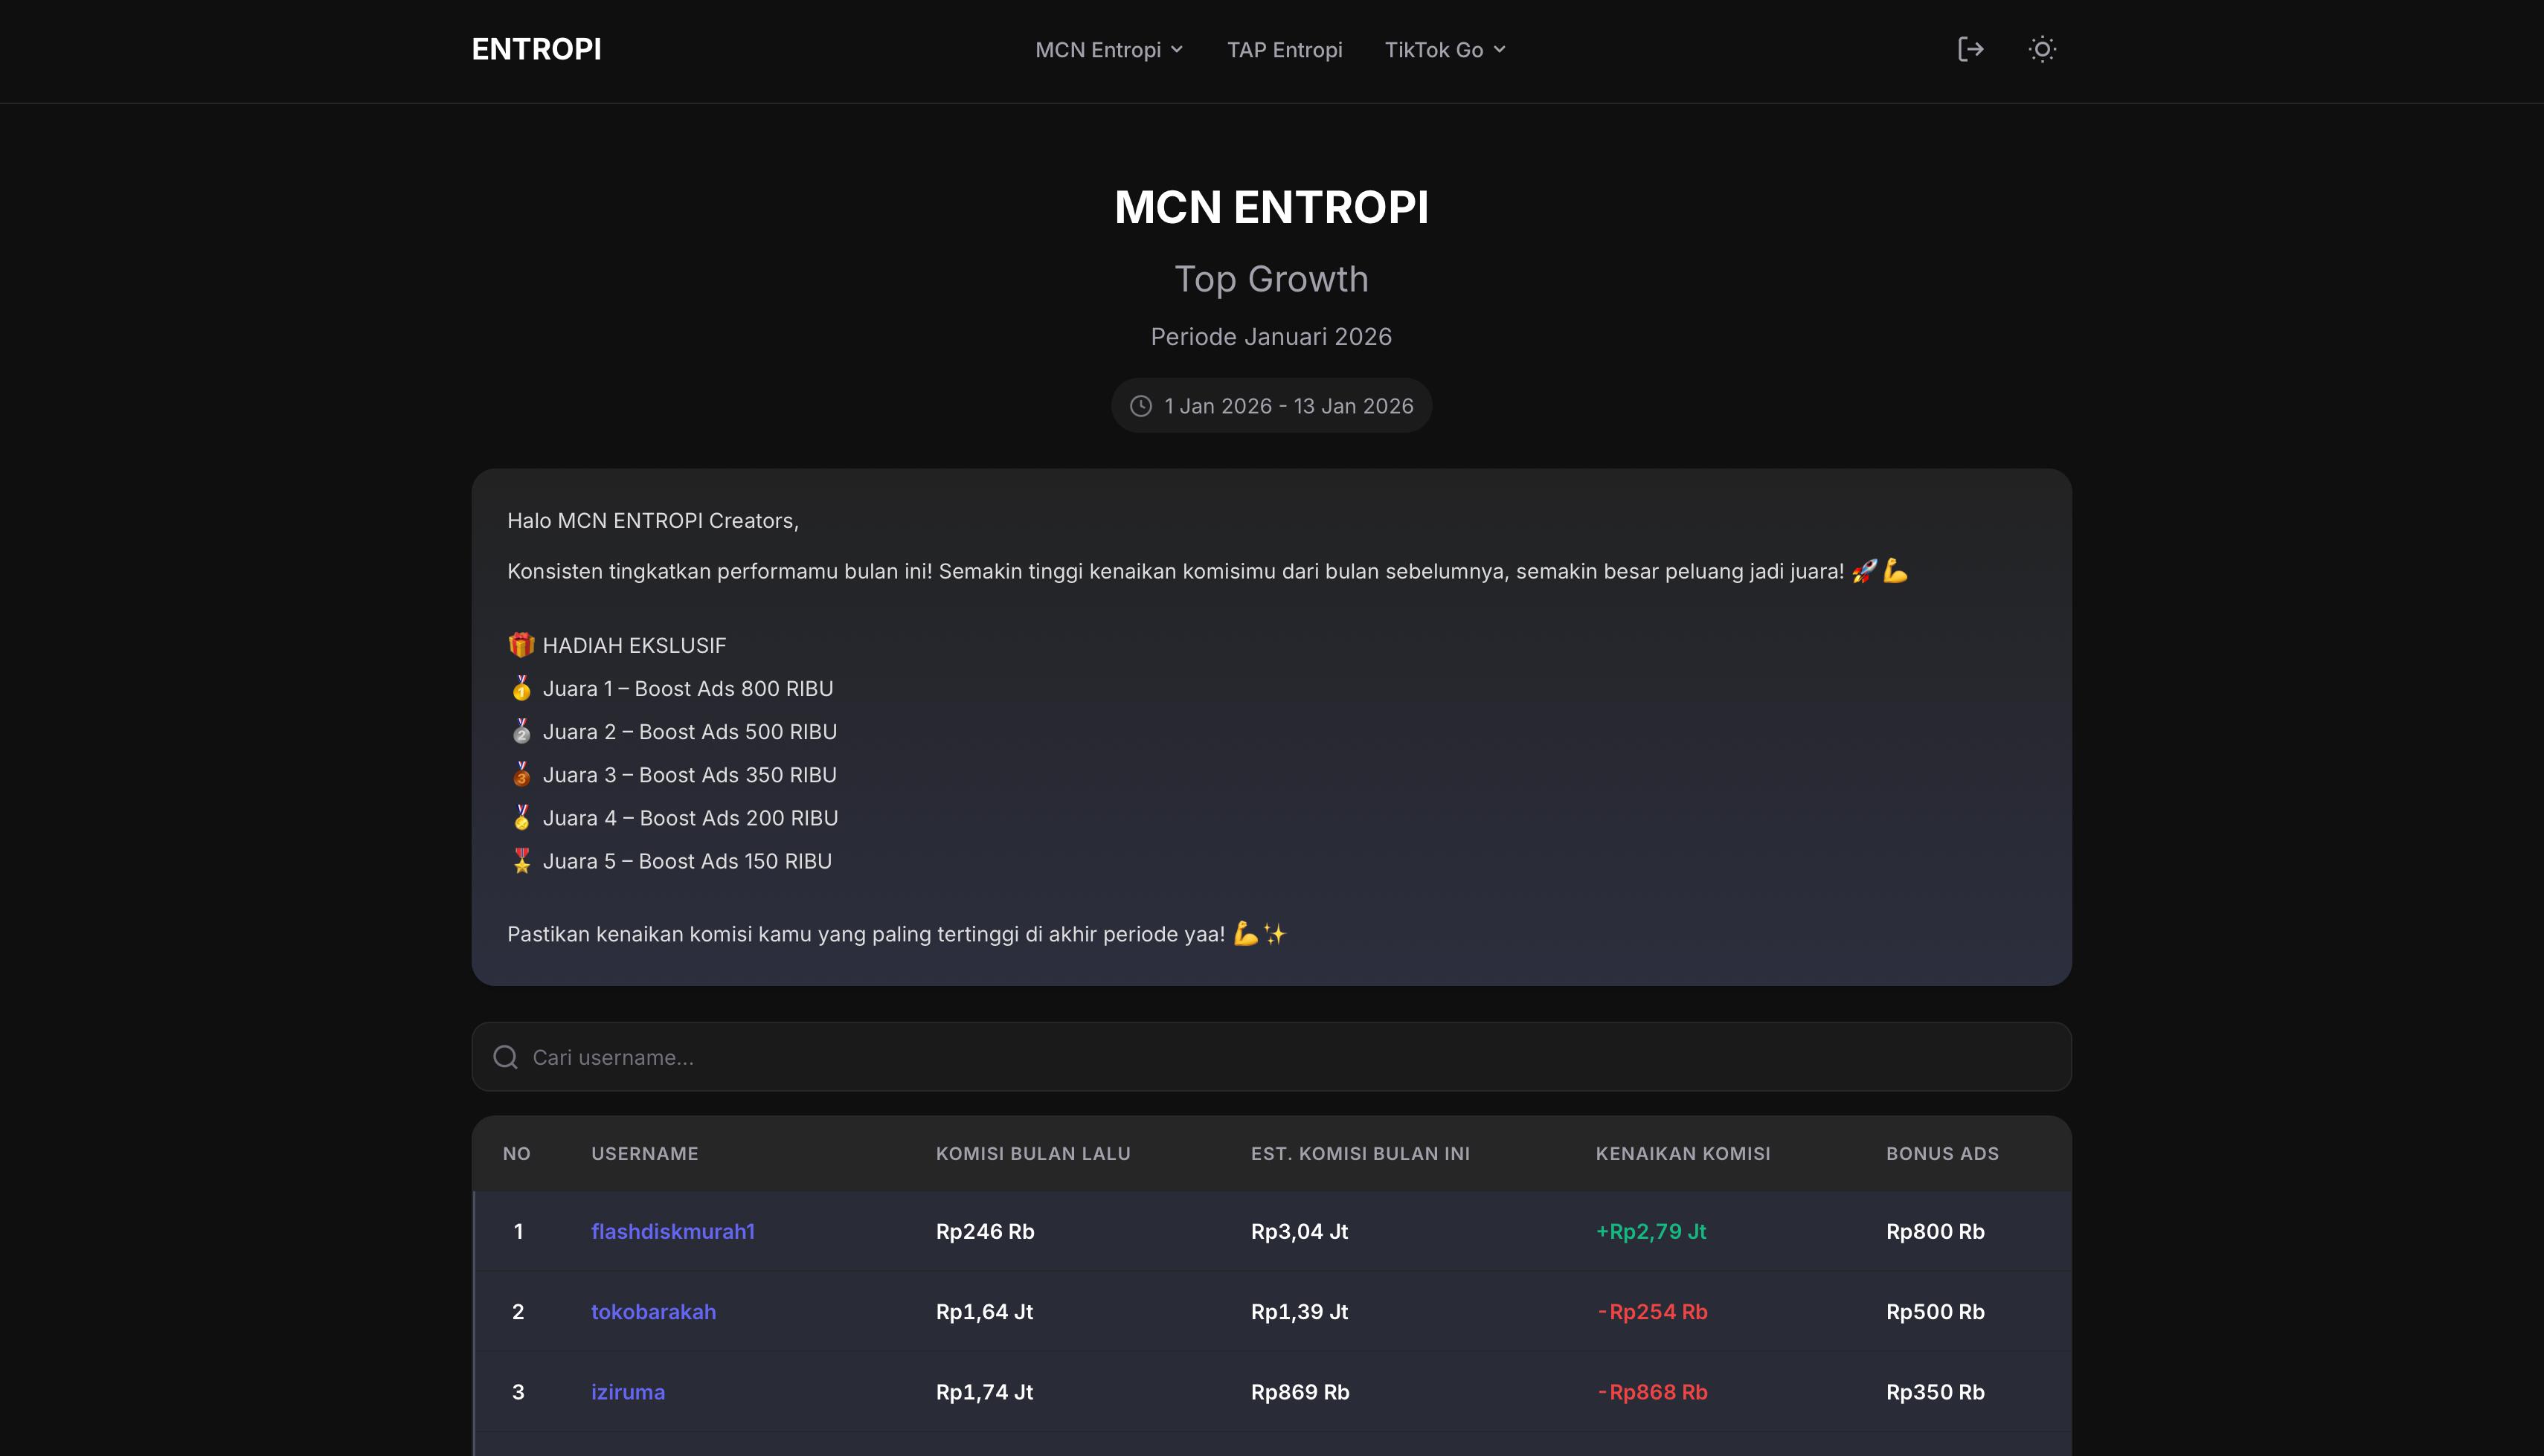Expand the MCN Entropi dropdown menu

click(x=1109, y=50)
